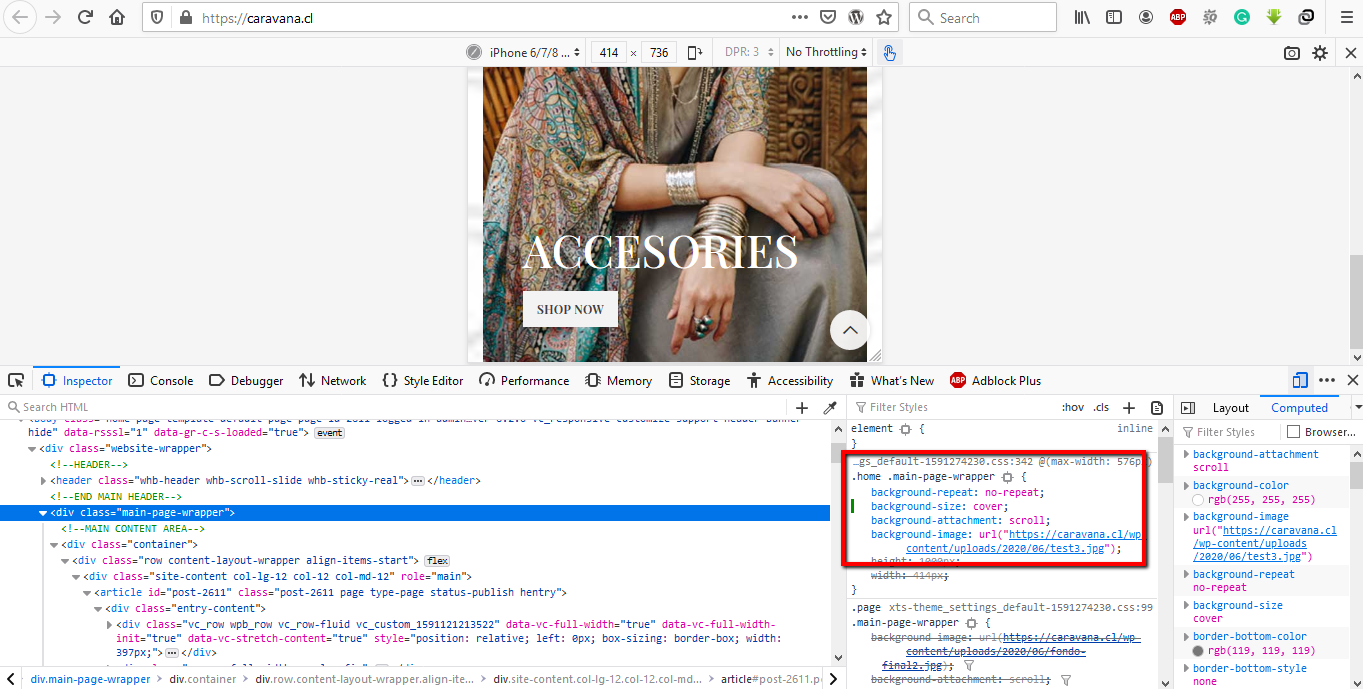Toggle responsive design mode in devtools

[1300, 380]
